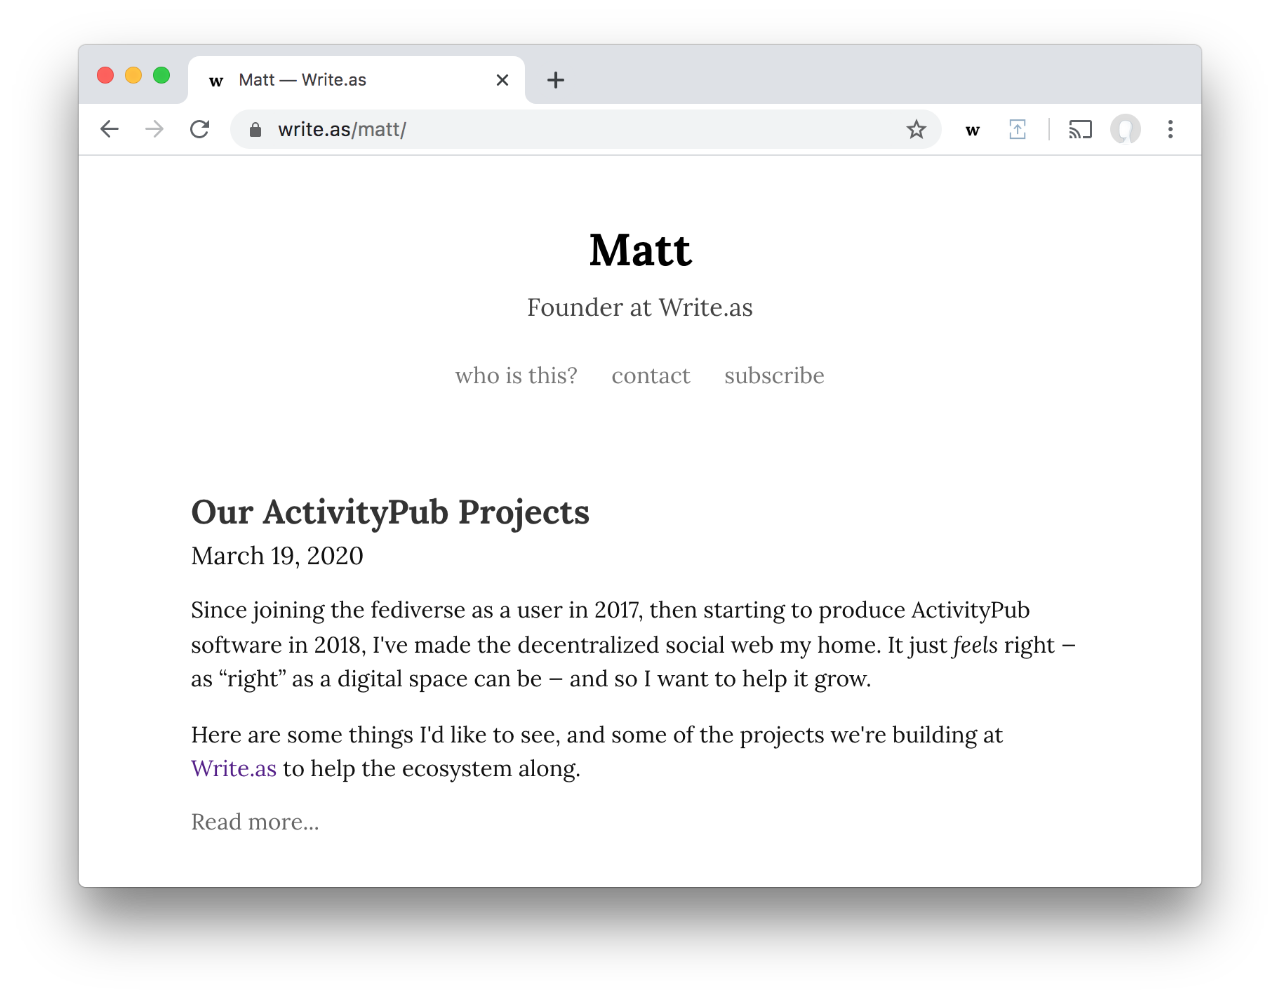Click 'Read more...' under the post
This screenshot has width=1280, height=999.
click(x=255, y=822)
